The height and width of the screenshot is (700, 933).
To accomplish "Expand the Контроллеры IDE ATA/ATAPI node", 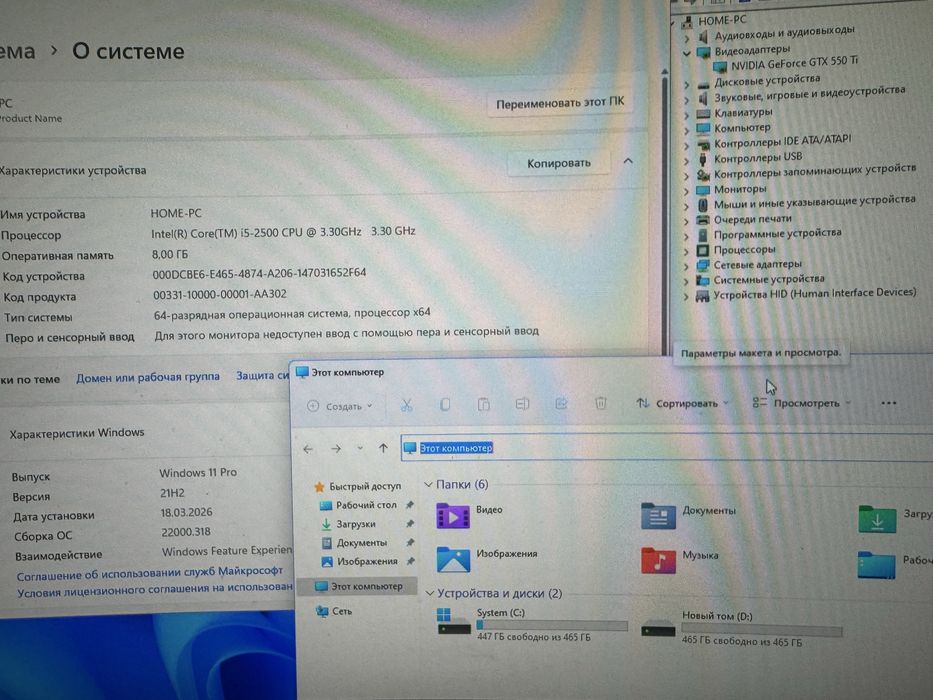I will click(687, 145).
